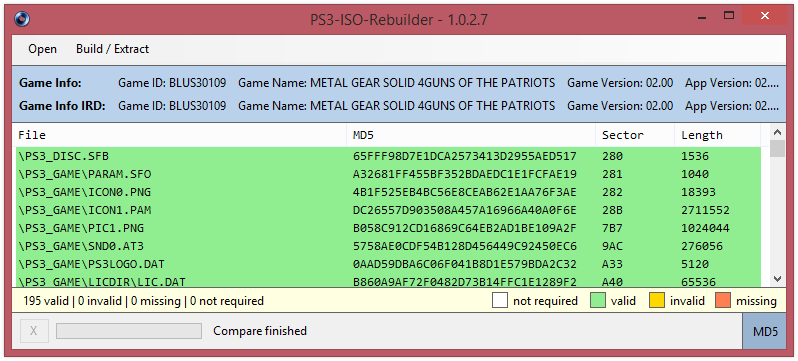This screenshot has width=798, height=361.
Task: Sort by the Sector column header
Action: (635, 135)
